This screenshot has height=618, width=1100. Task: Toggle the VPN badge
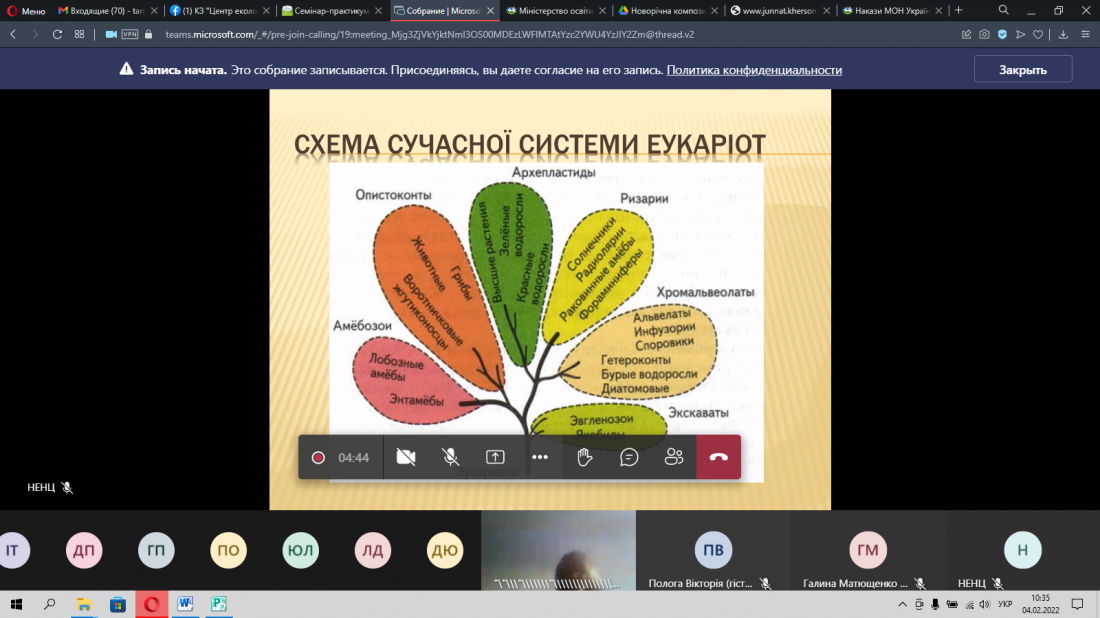(130, 34)
